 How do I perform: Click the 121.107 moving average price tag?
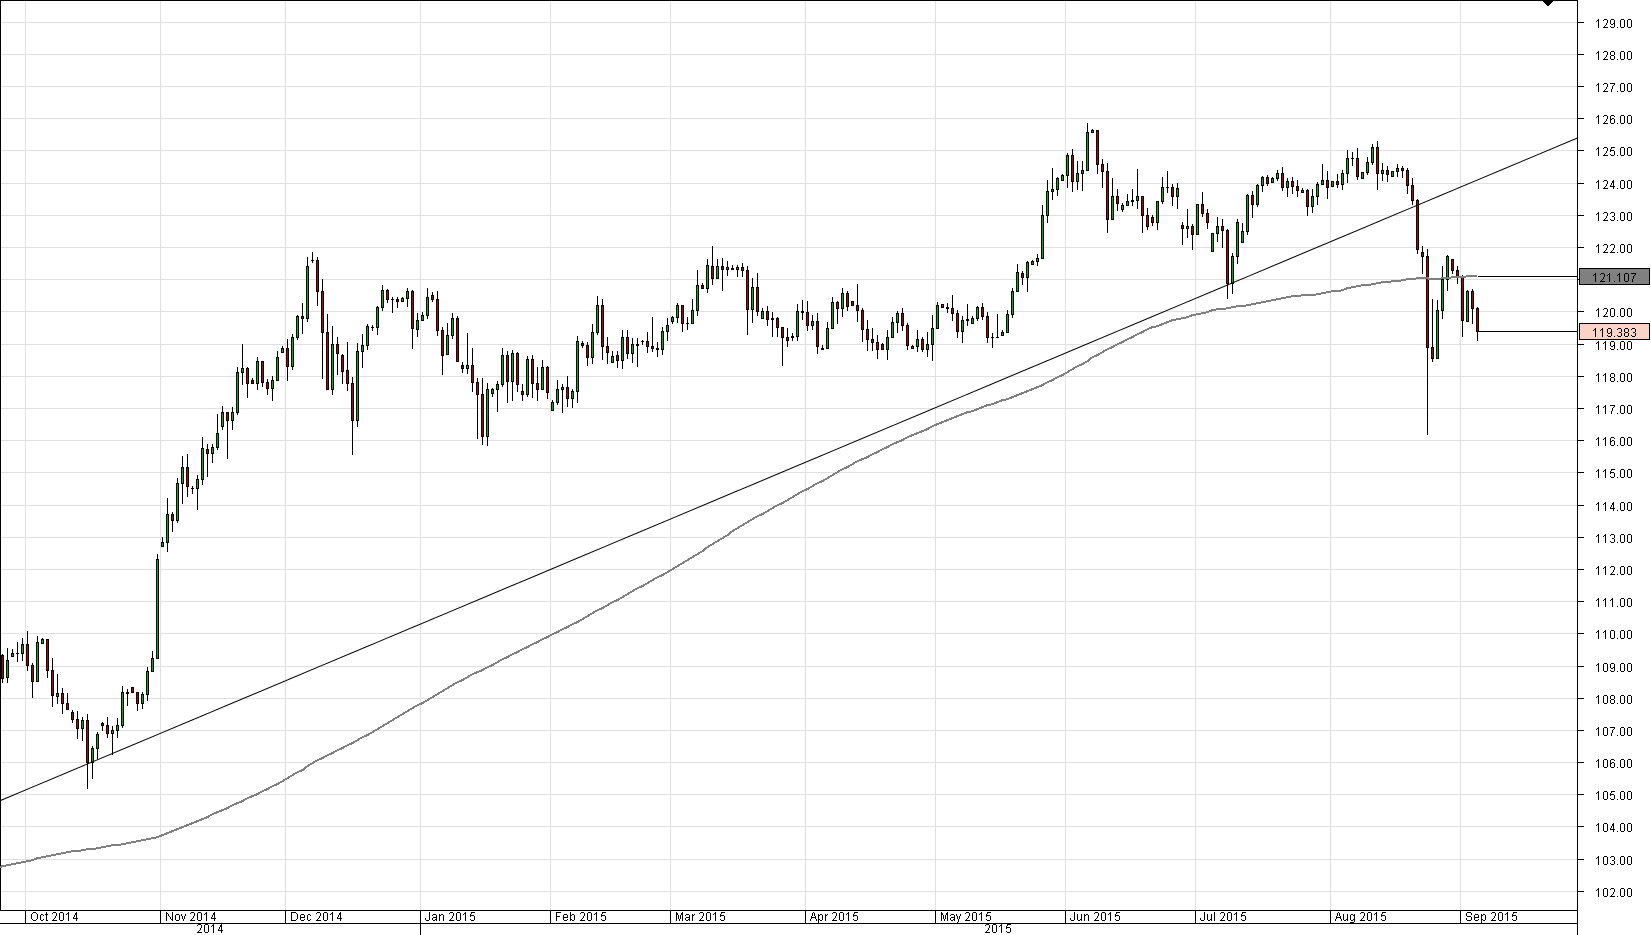(x=1613, y=277)
